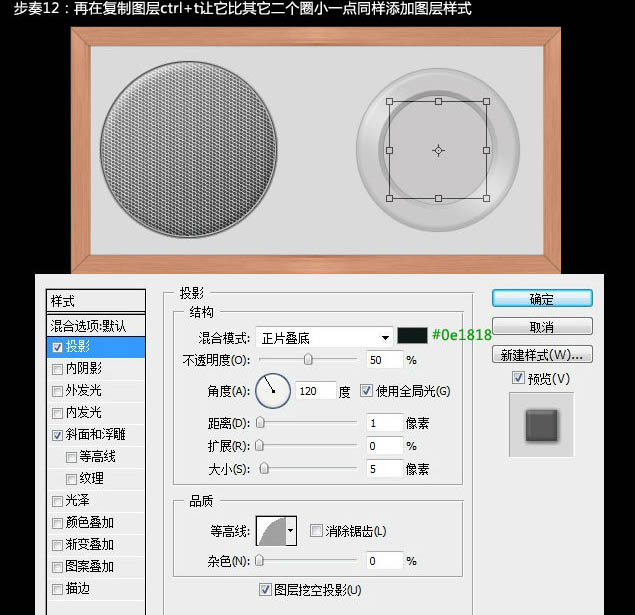
Task: Click the 杂色(N) slider handle
Action: pyautogui.click(x=260, y=560)
